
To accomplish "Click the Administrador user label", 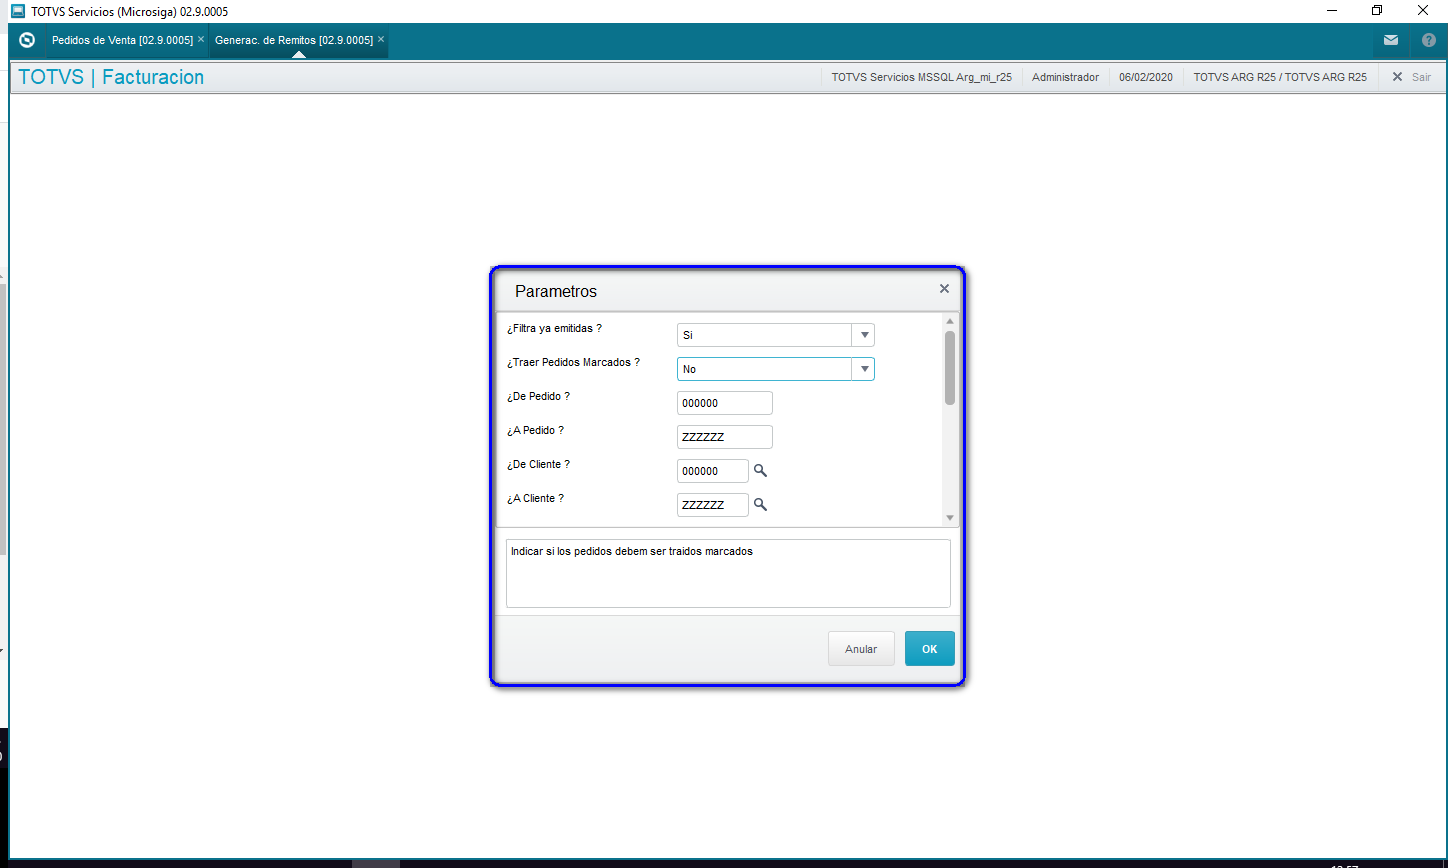I will 1065,77.
